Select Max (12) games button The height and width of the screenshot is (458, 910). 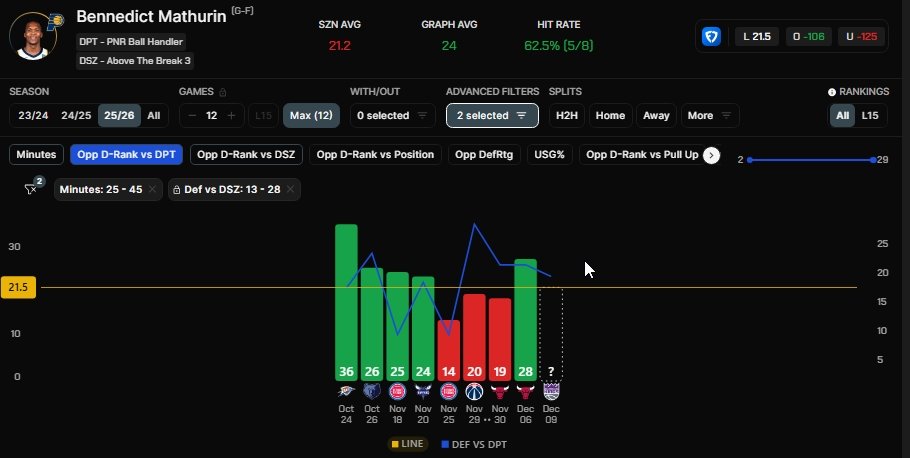click(x=311, y=116)
